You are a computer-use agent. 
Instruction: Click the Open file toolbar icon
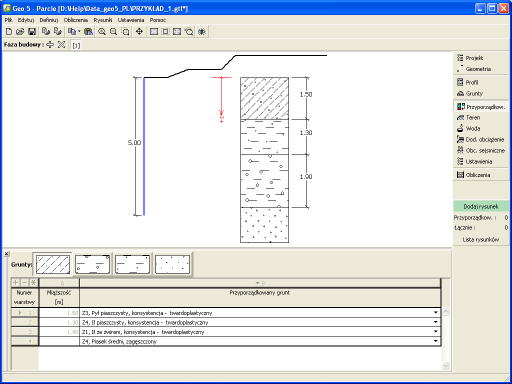(20, 32)
